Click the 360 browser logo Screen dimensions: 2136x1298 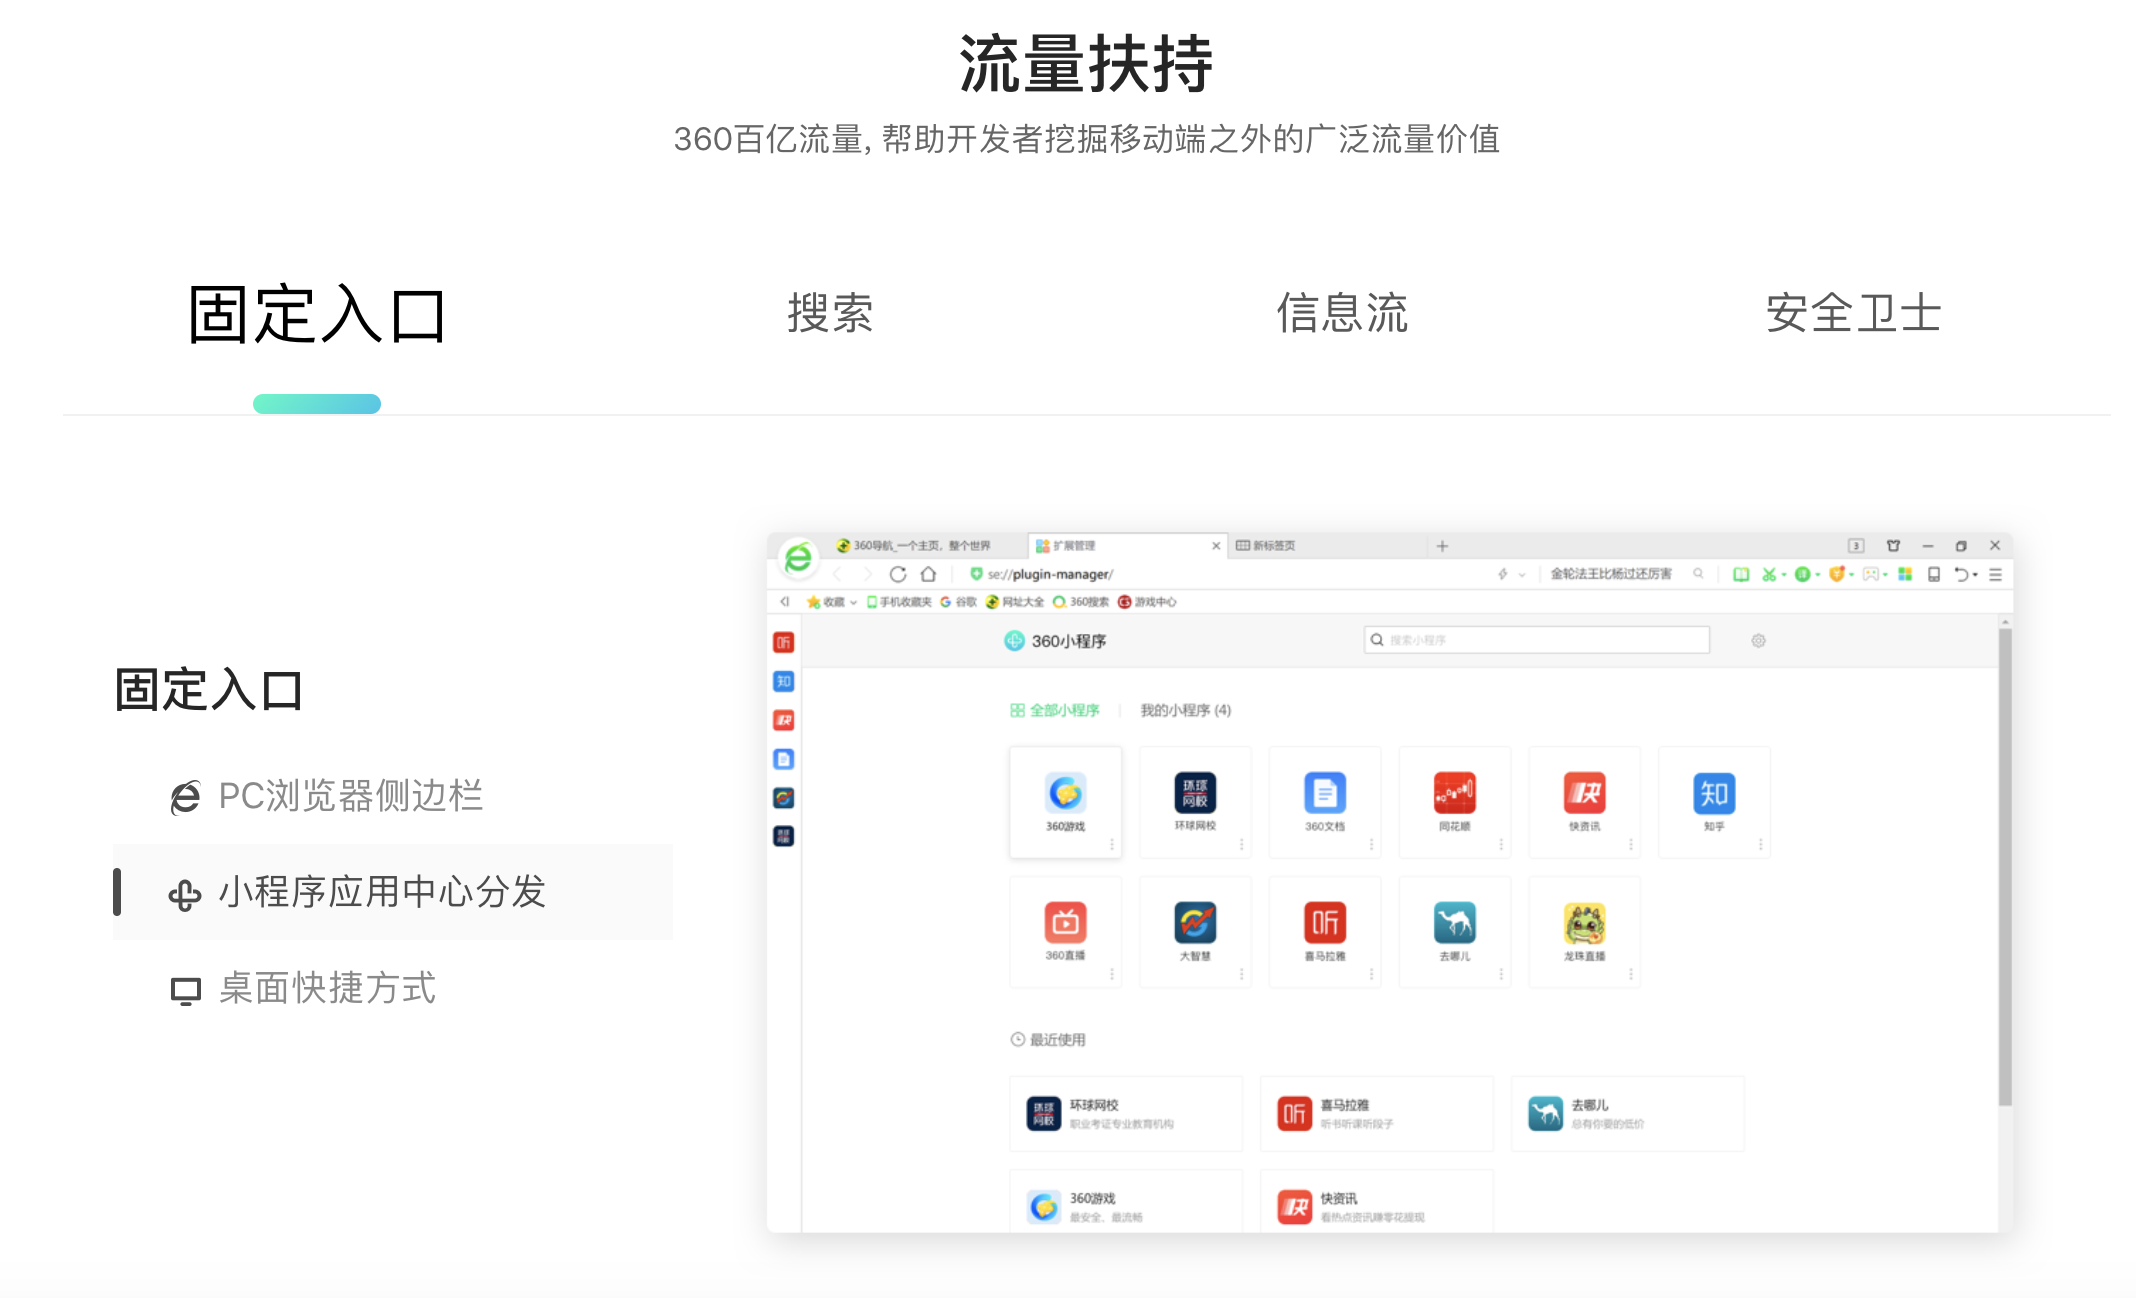[799, 557]
